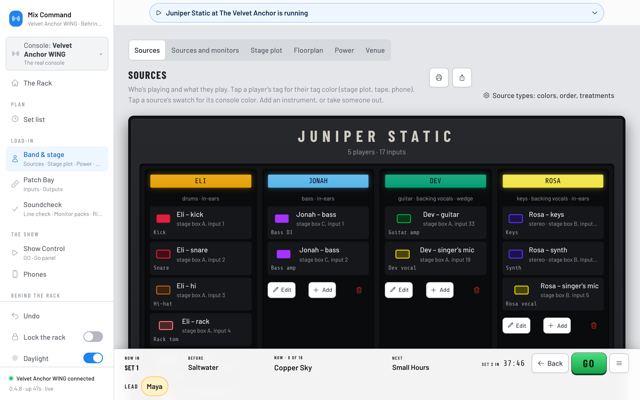Click the play icon in show banner
The width and height of the screenshot is (640, 400).
point(159,13)
